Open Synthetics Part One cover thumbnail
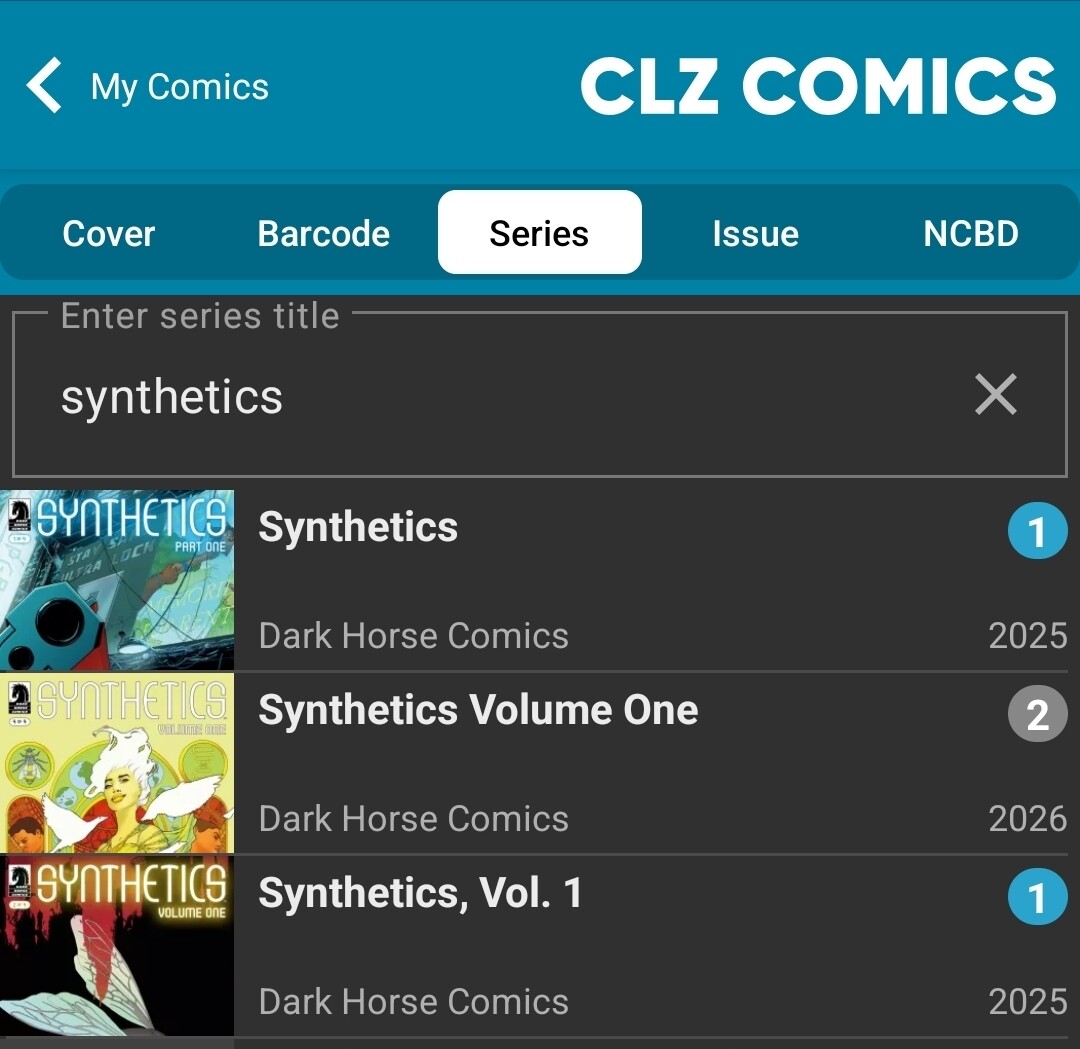1080x1049 pixels. coord(117,580)
